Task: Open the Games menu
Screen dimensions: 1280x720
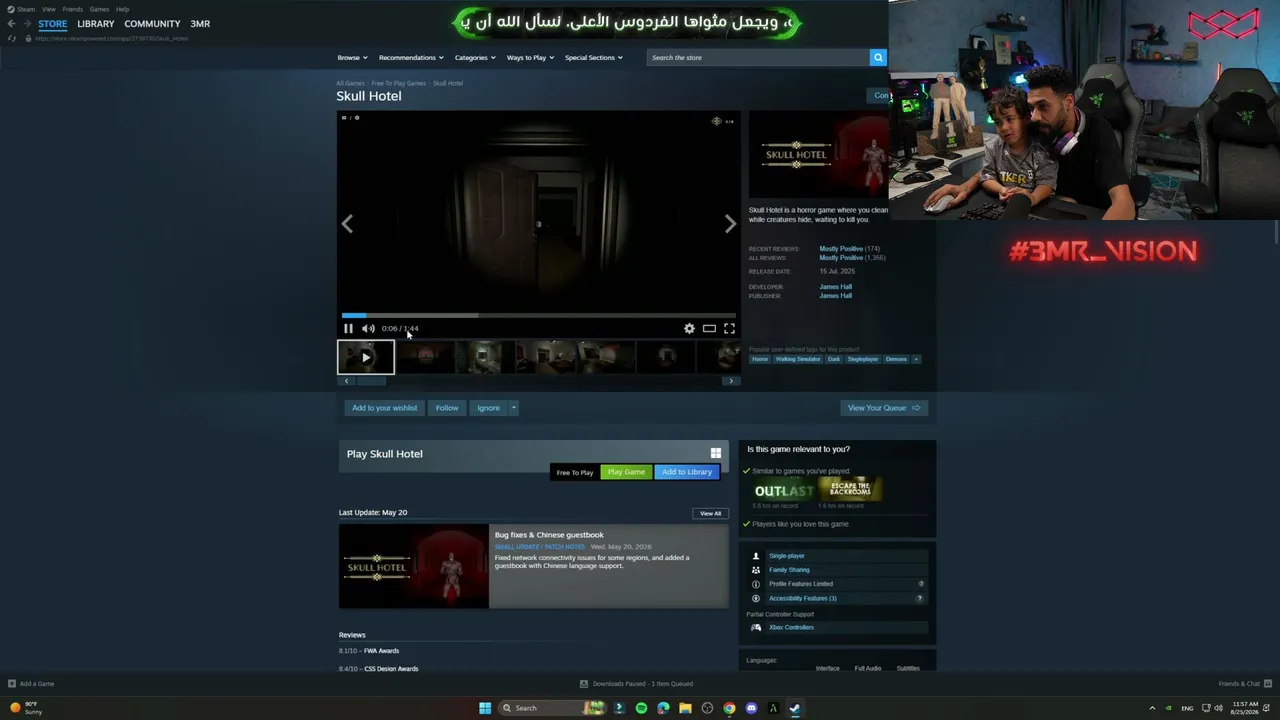Action: click(99, 9)
